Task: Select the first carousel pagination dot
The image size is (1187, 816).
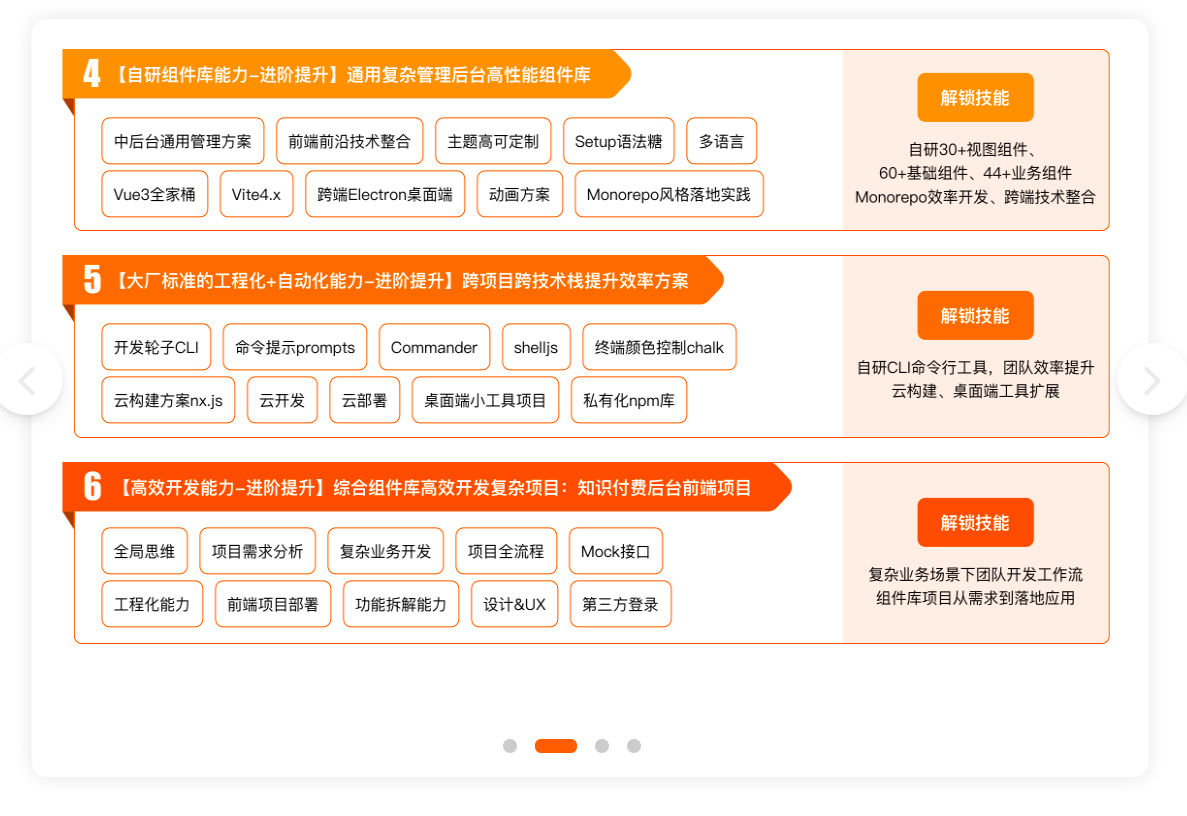Action: [510, 746]
